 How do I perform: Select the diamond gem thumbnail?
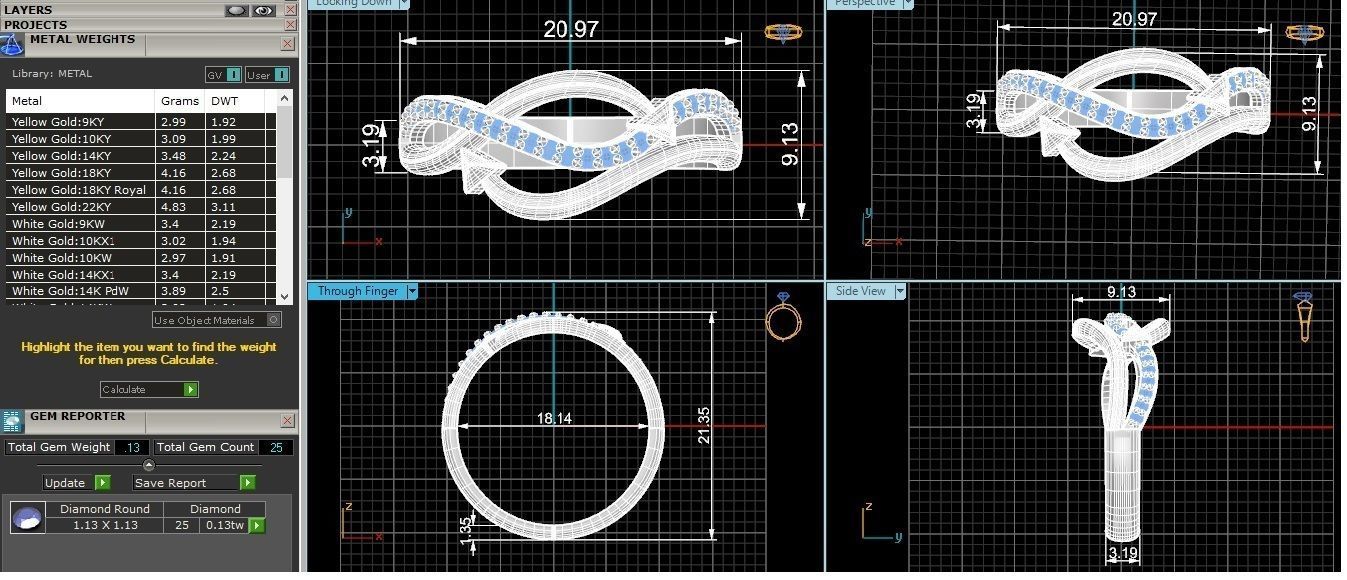click(28, 517)
